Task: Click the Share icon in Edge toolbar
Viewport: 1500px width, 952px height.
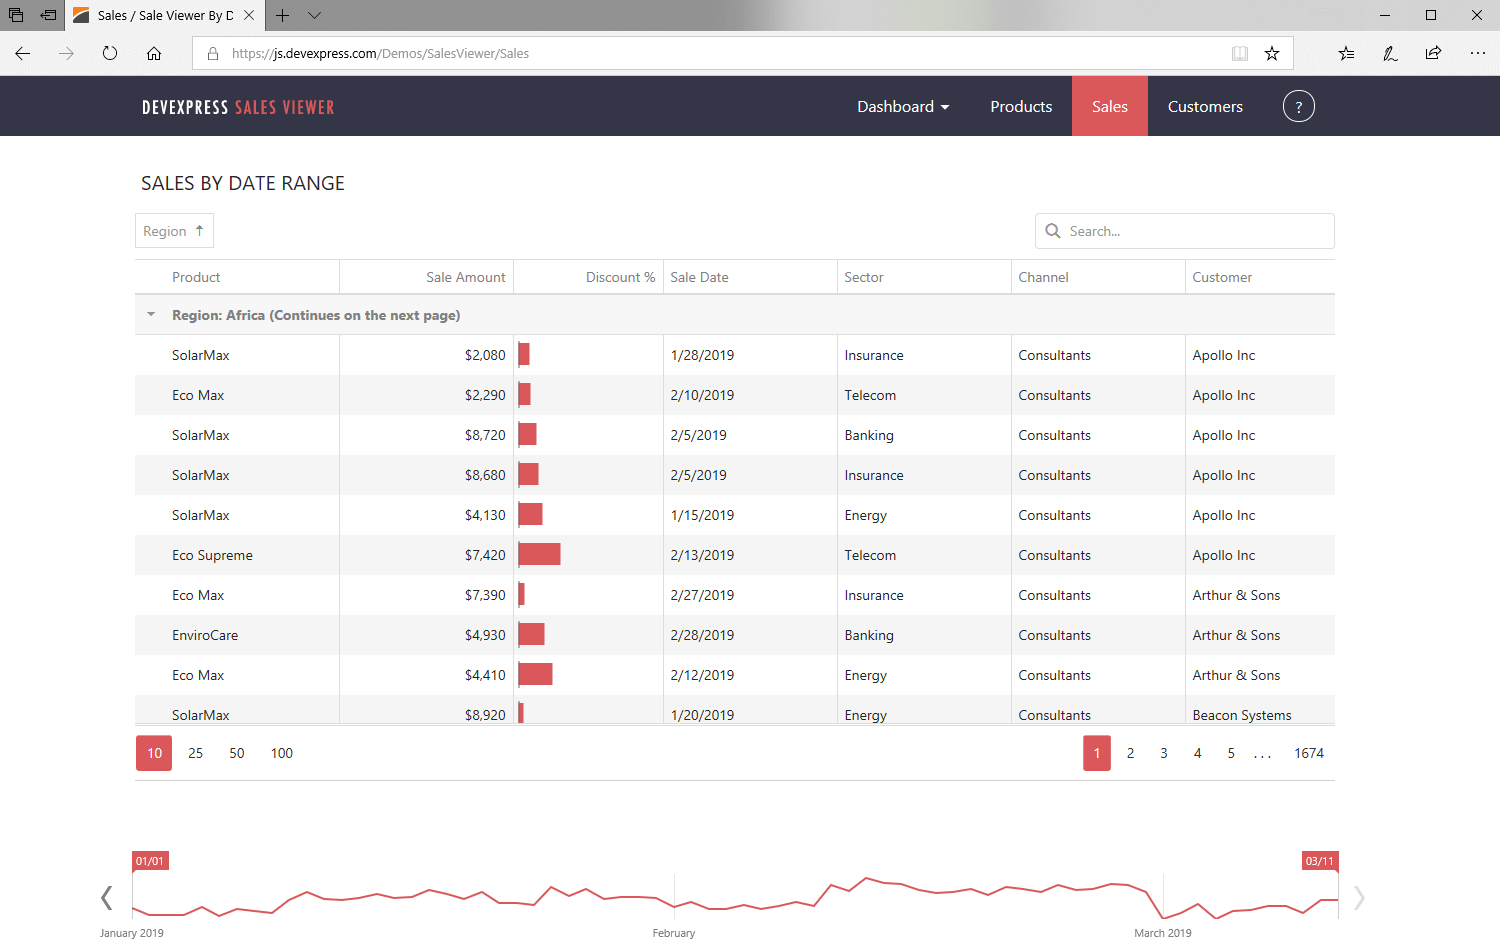Action: pos(1434,53)
